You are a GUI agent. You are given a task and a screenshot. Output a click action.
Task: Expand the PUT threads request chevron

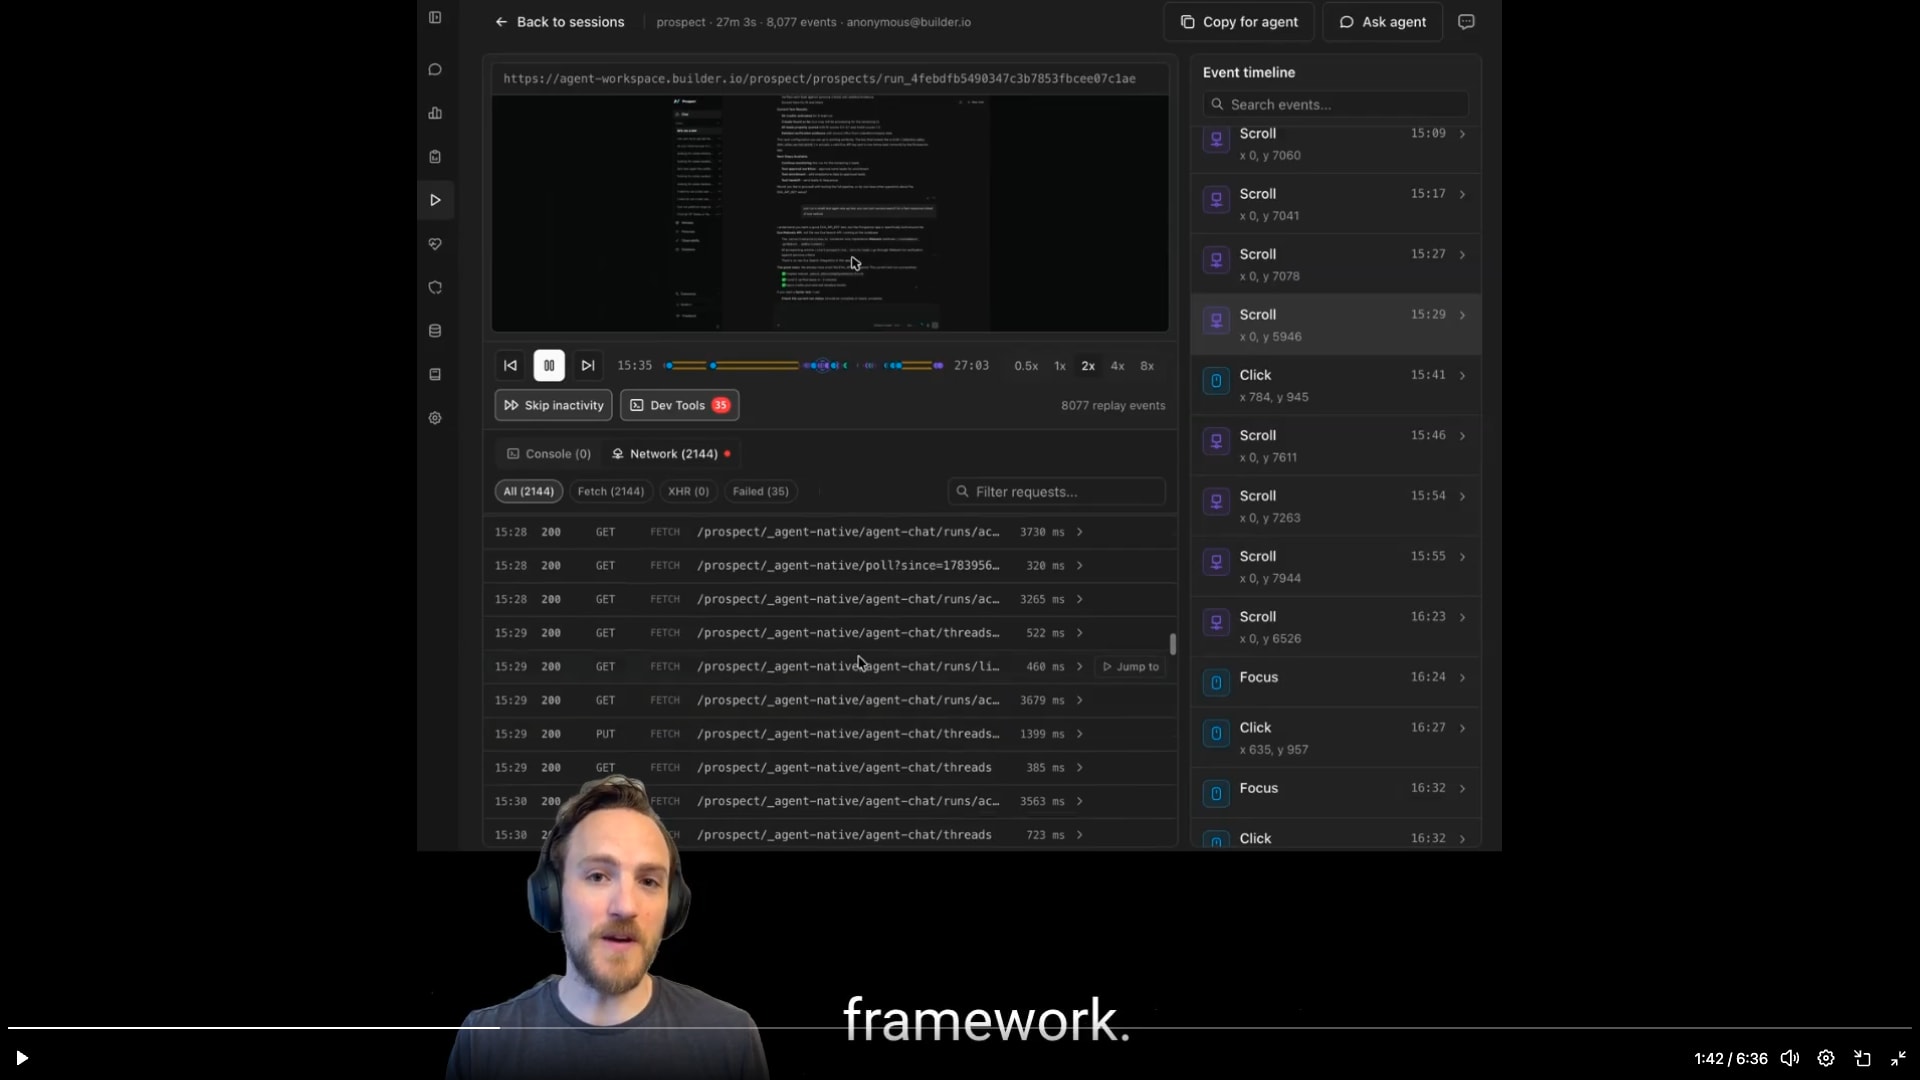click(x=1079, y=734)
